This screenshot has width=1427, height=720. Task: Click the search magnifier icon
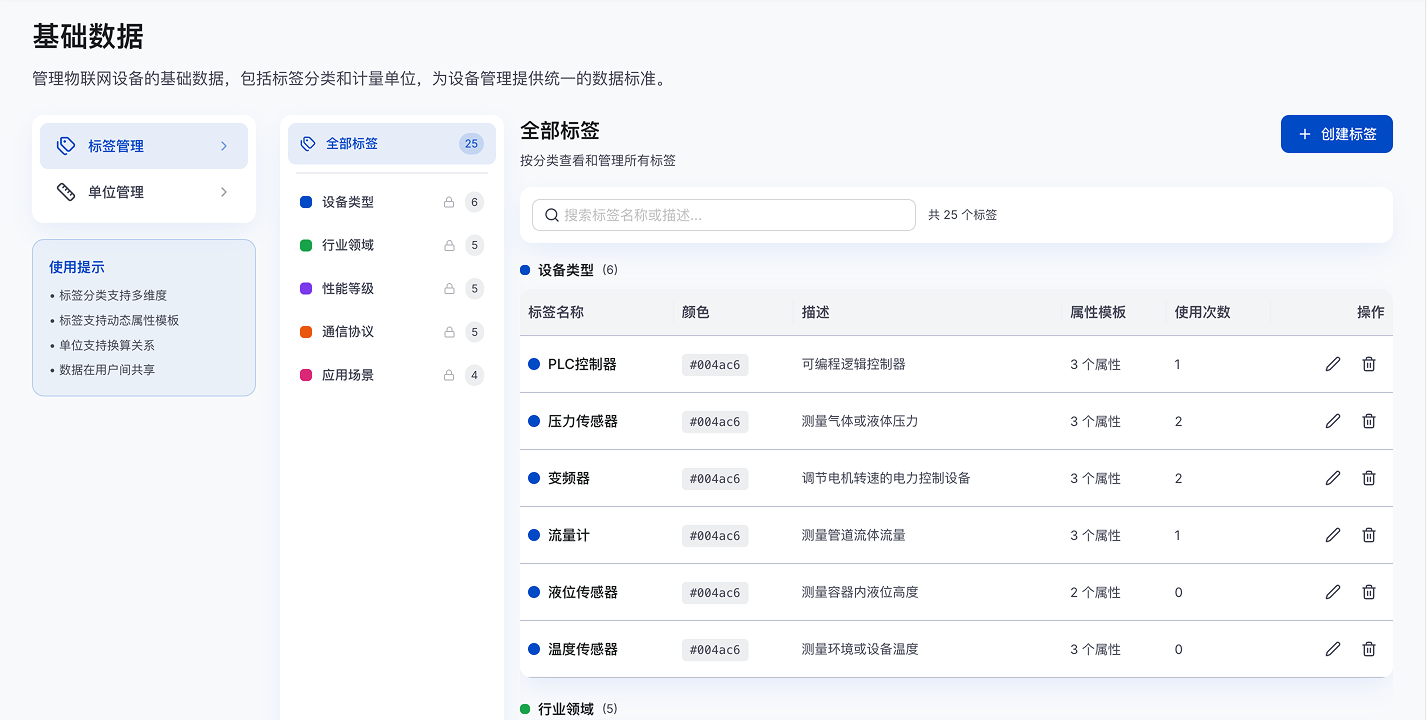pyautogui.click(x=552, y=215)
